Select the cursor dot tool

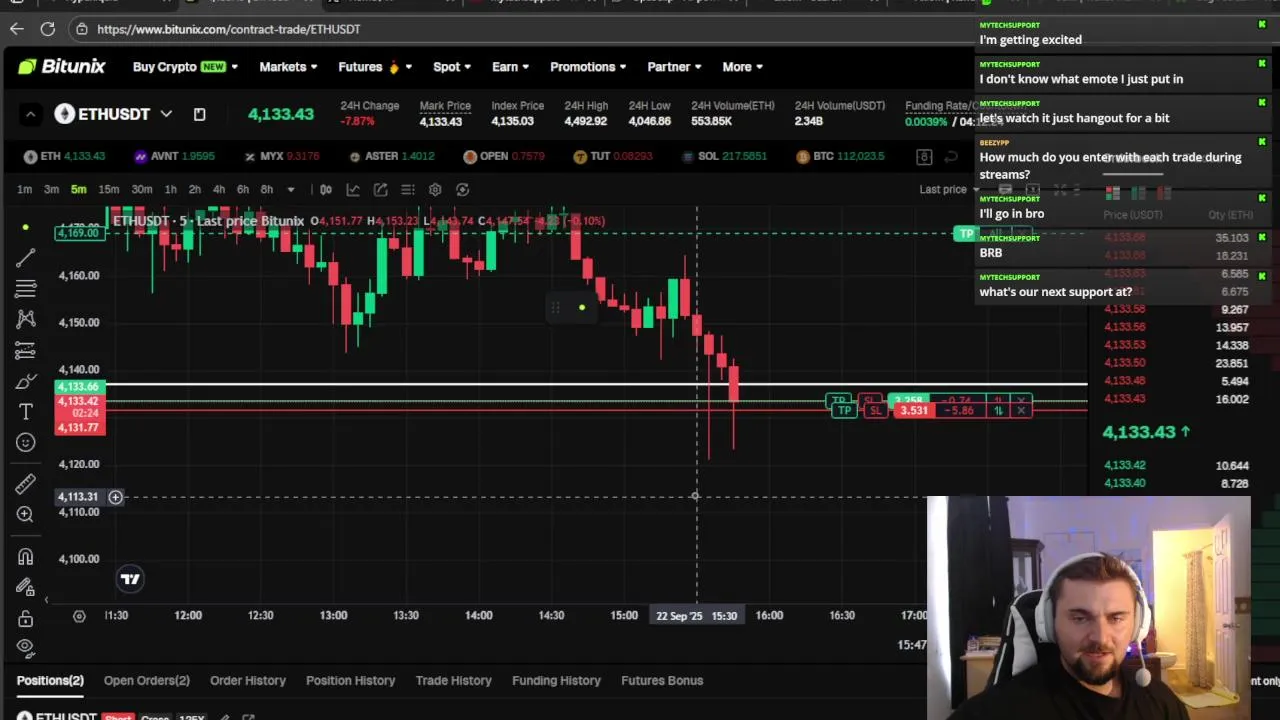point(25,228)
